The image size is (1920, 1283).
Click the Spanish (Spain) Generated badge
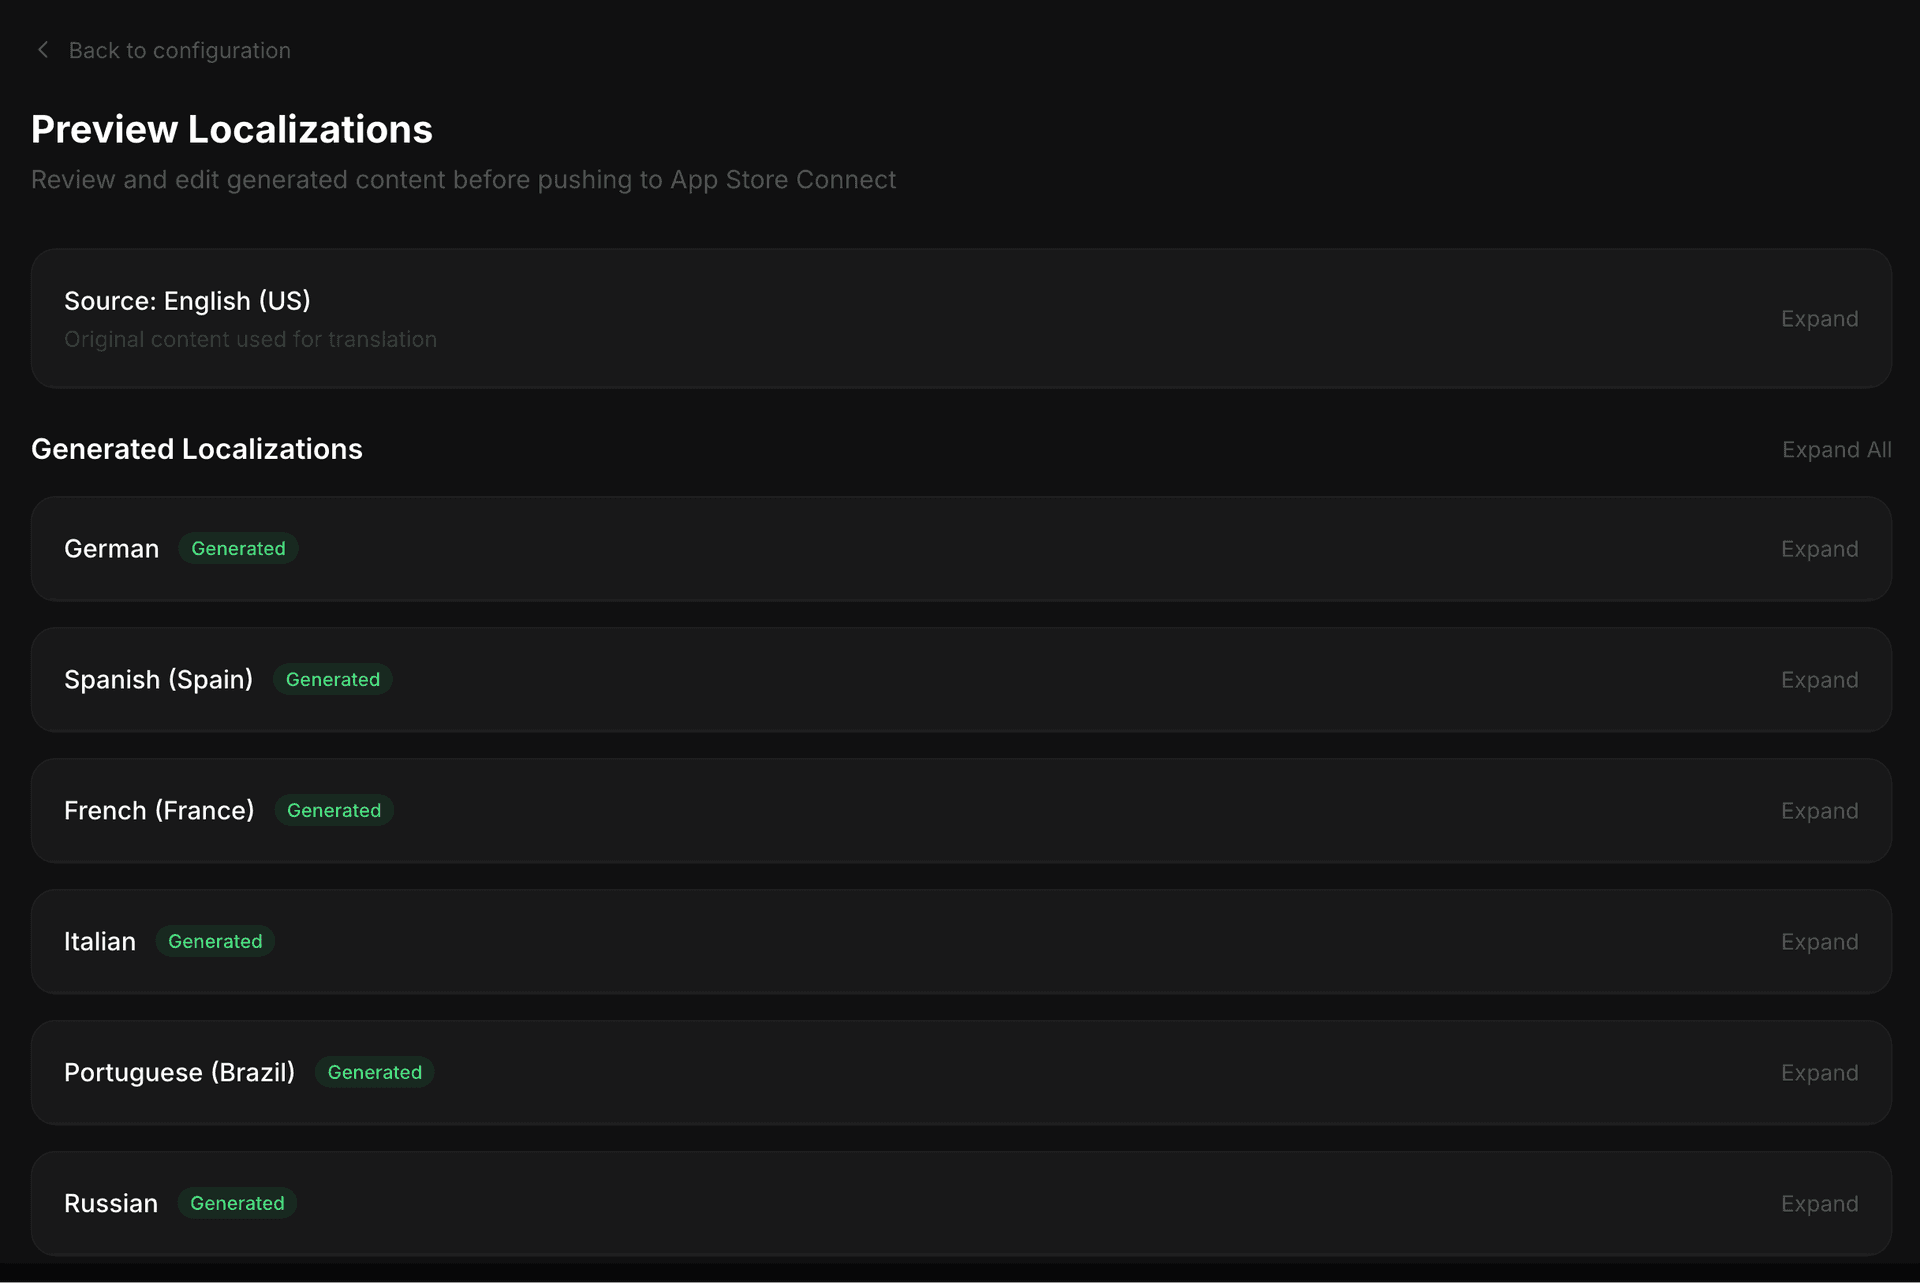click(333, 680)
